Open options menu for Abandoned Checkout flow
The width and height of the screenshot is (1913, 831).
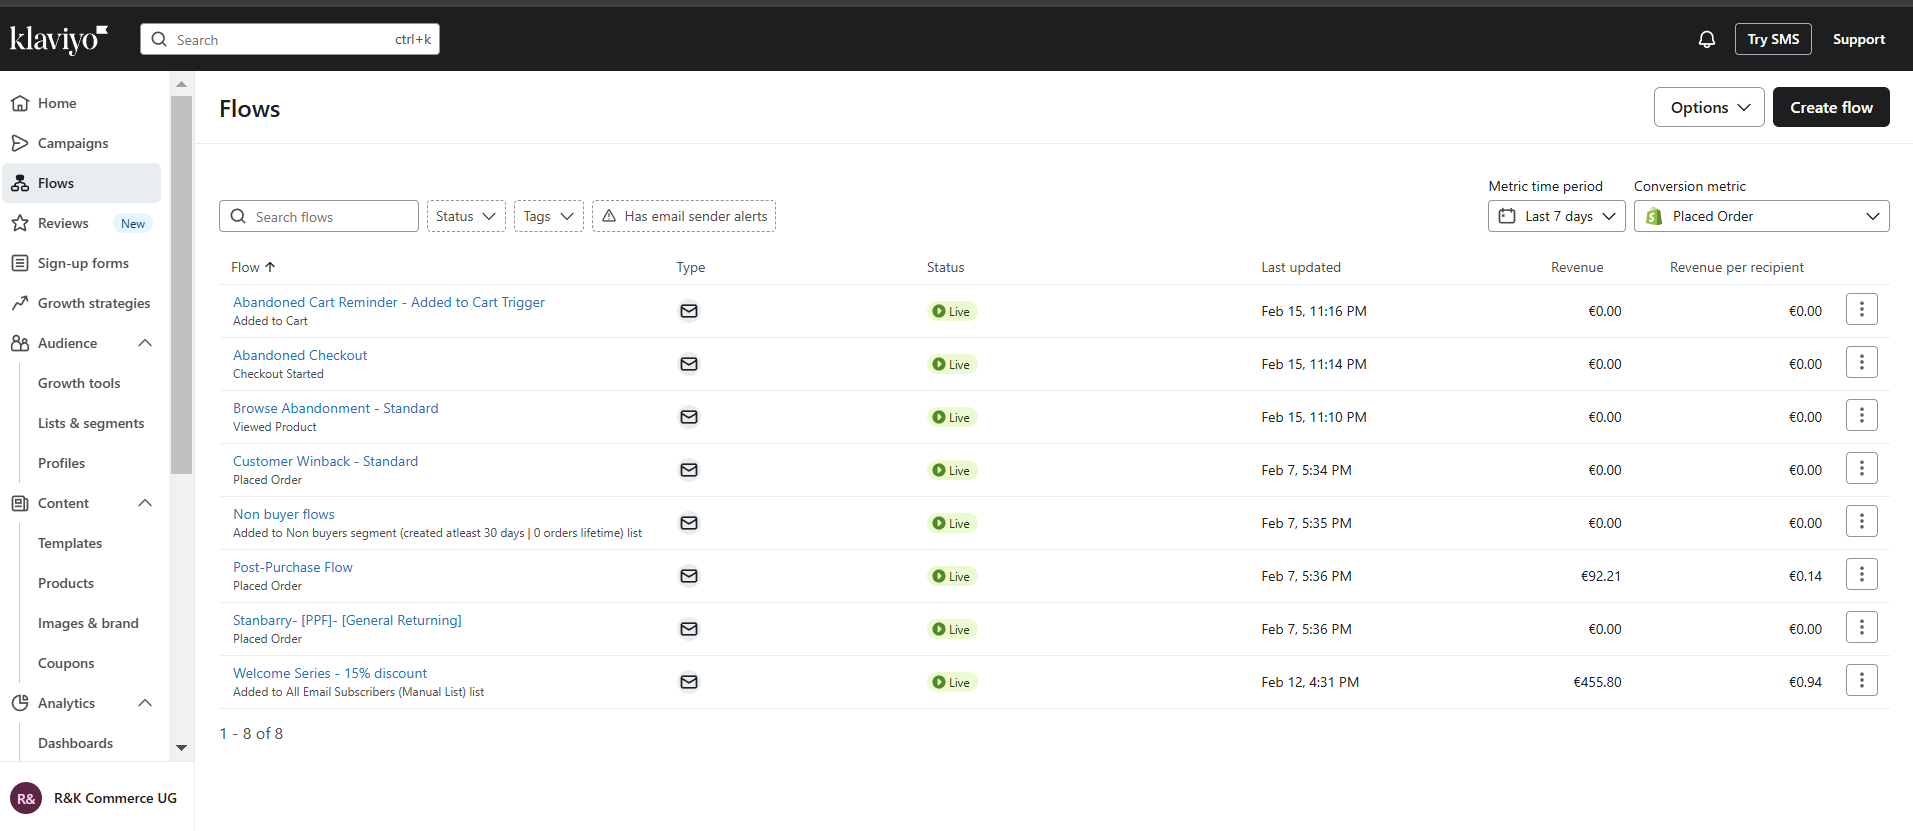coord(1862,363)
